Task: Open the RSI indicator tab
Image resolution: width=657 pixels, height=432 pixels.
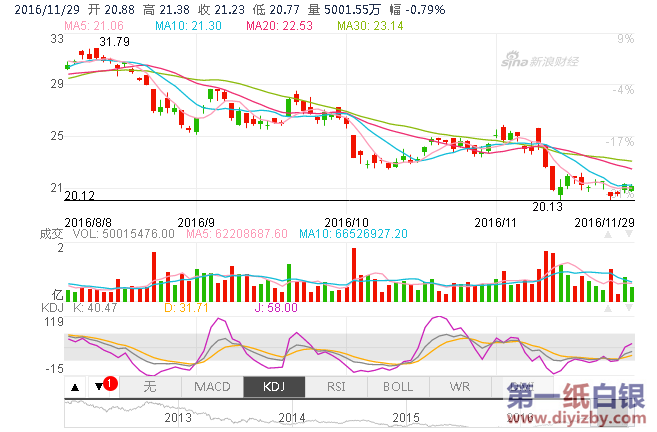Action: pos(336,386)
